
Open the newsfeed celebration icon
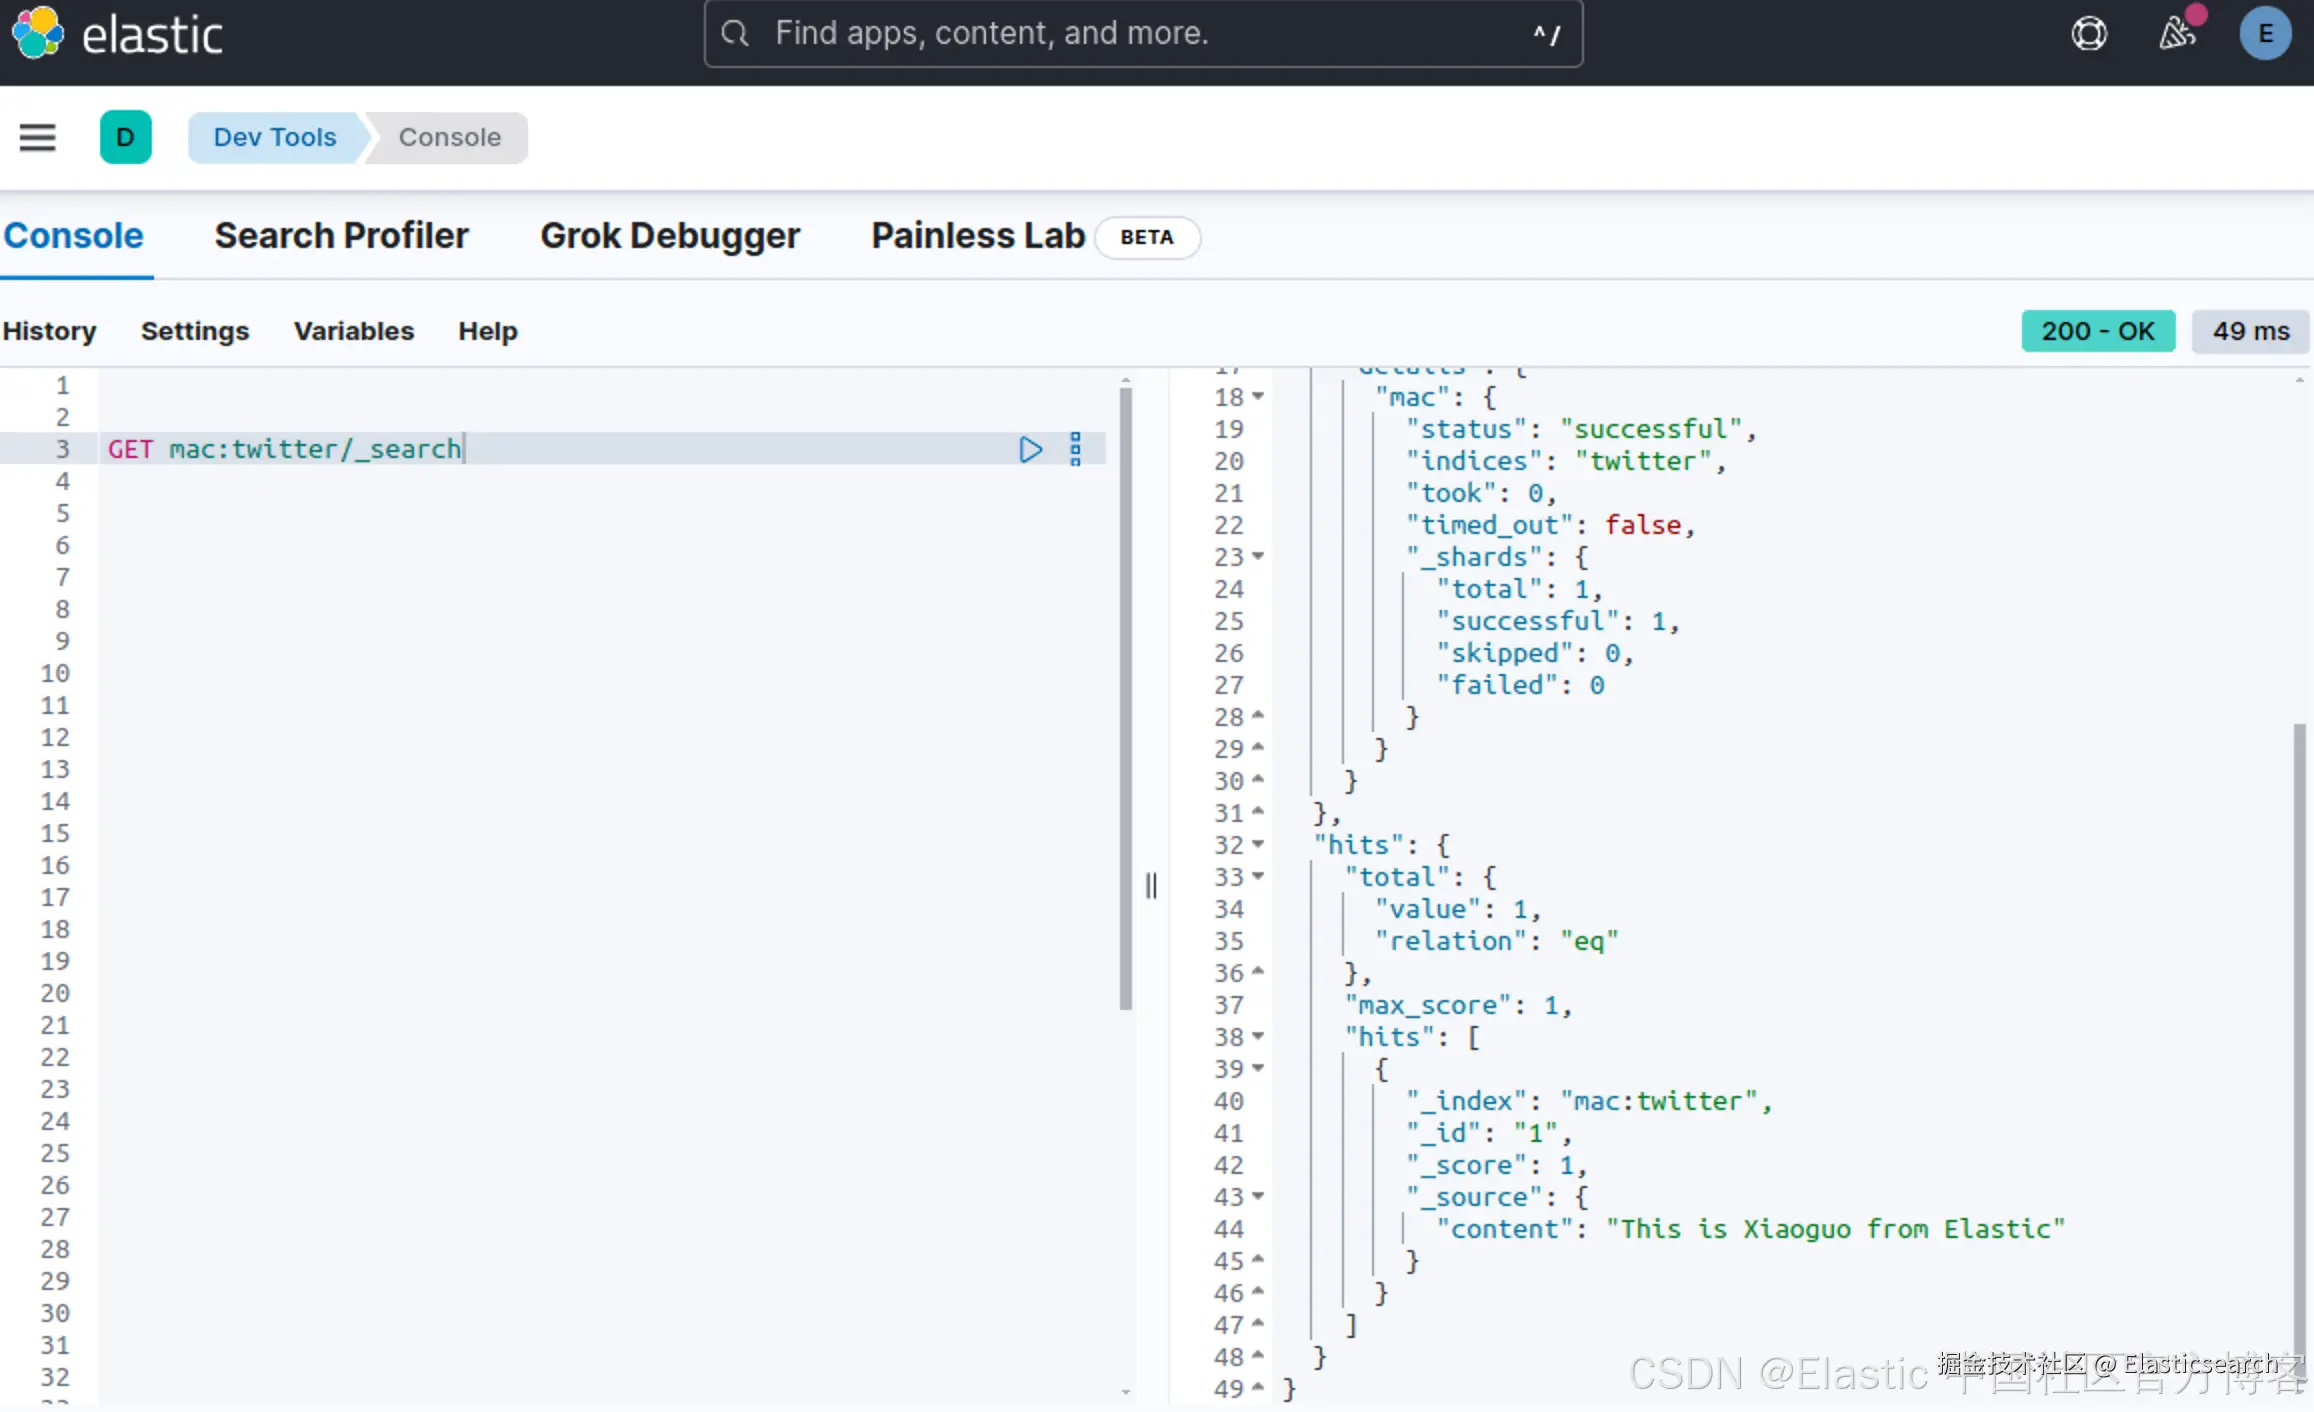point(2176,34)
